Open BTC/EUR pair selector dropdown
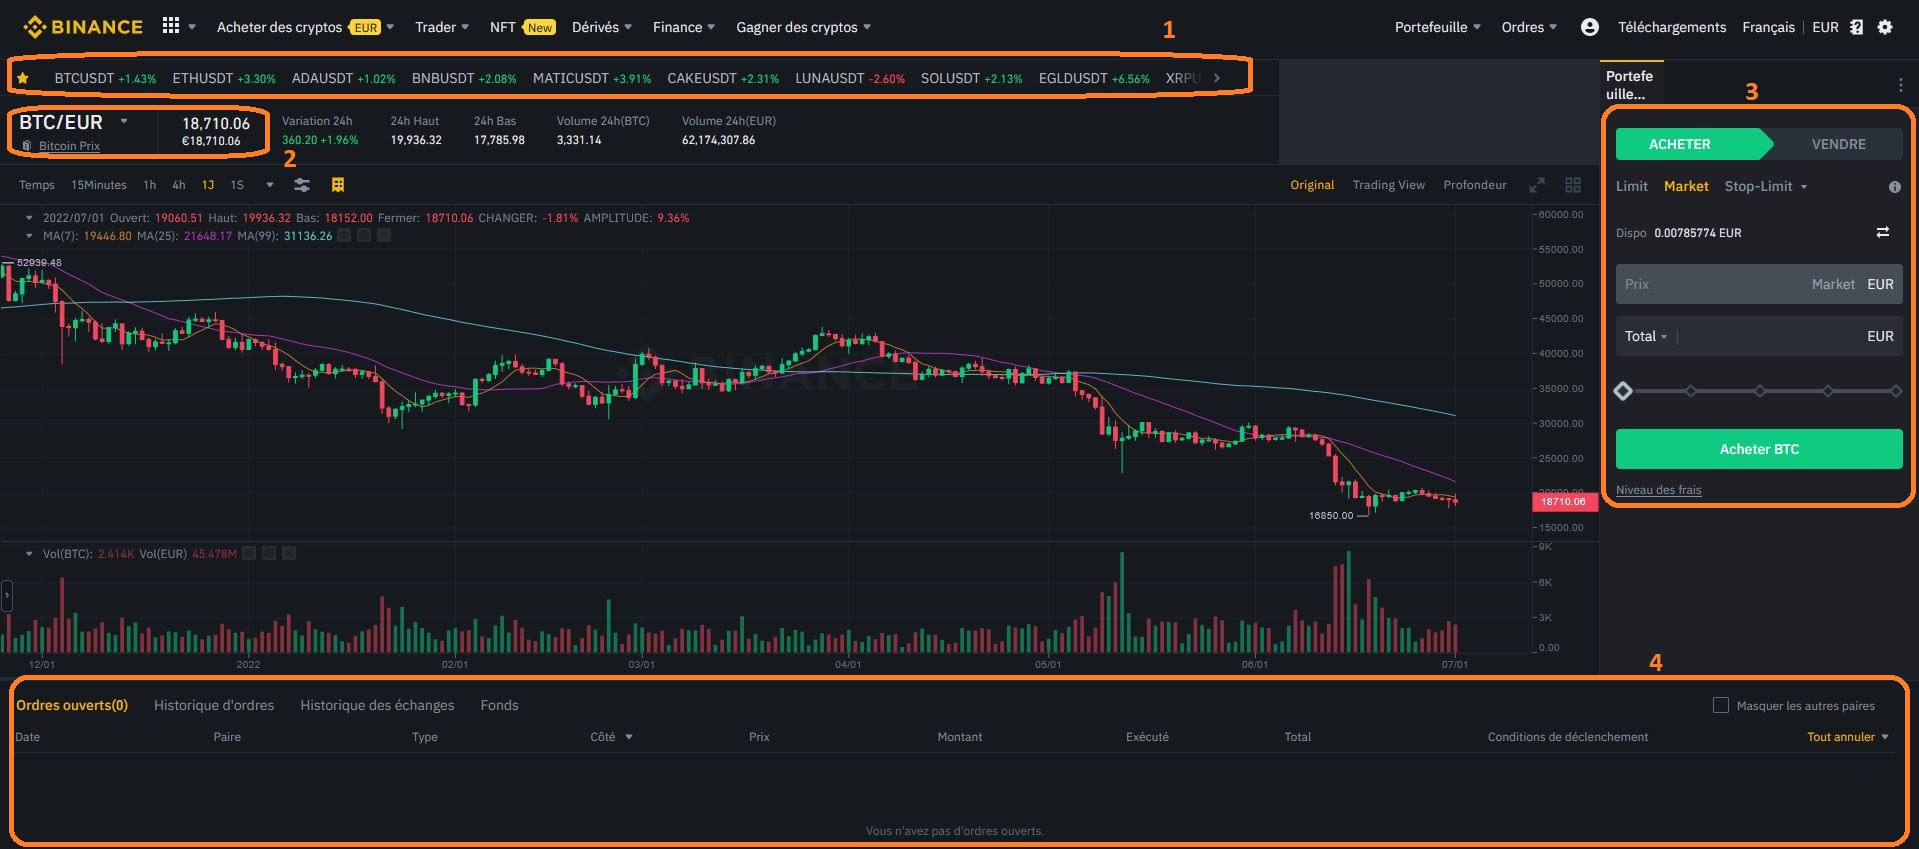The image size is (1919, 849). (124, 122)
